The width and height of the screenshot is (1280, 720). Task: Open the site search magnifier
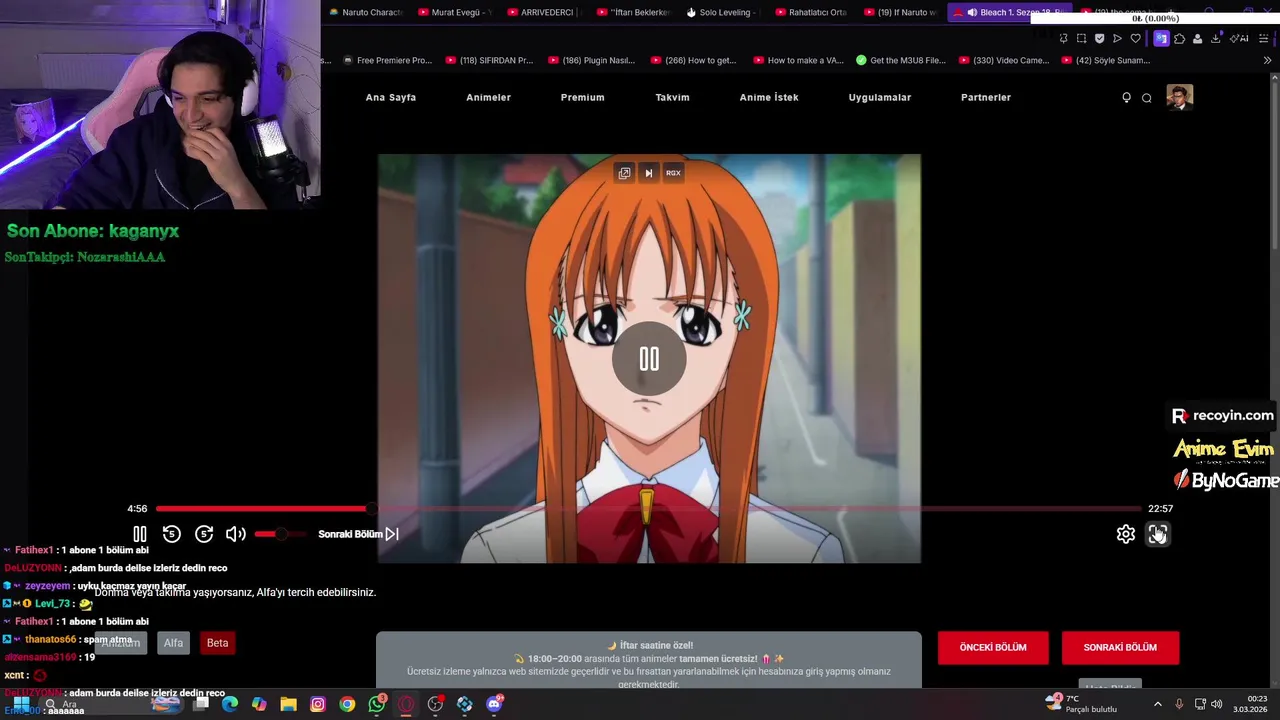click(x=1147, y=97)
